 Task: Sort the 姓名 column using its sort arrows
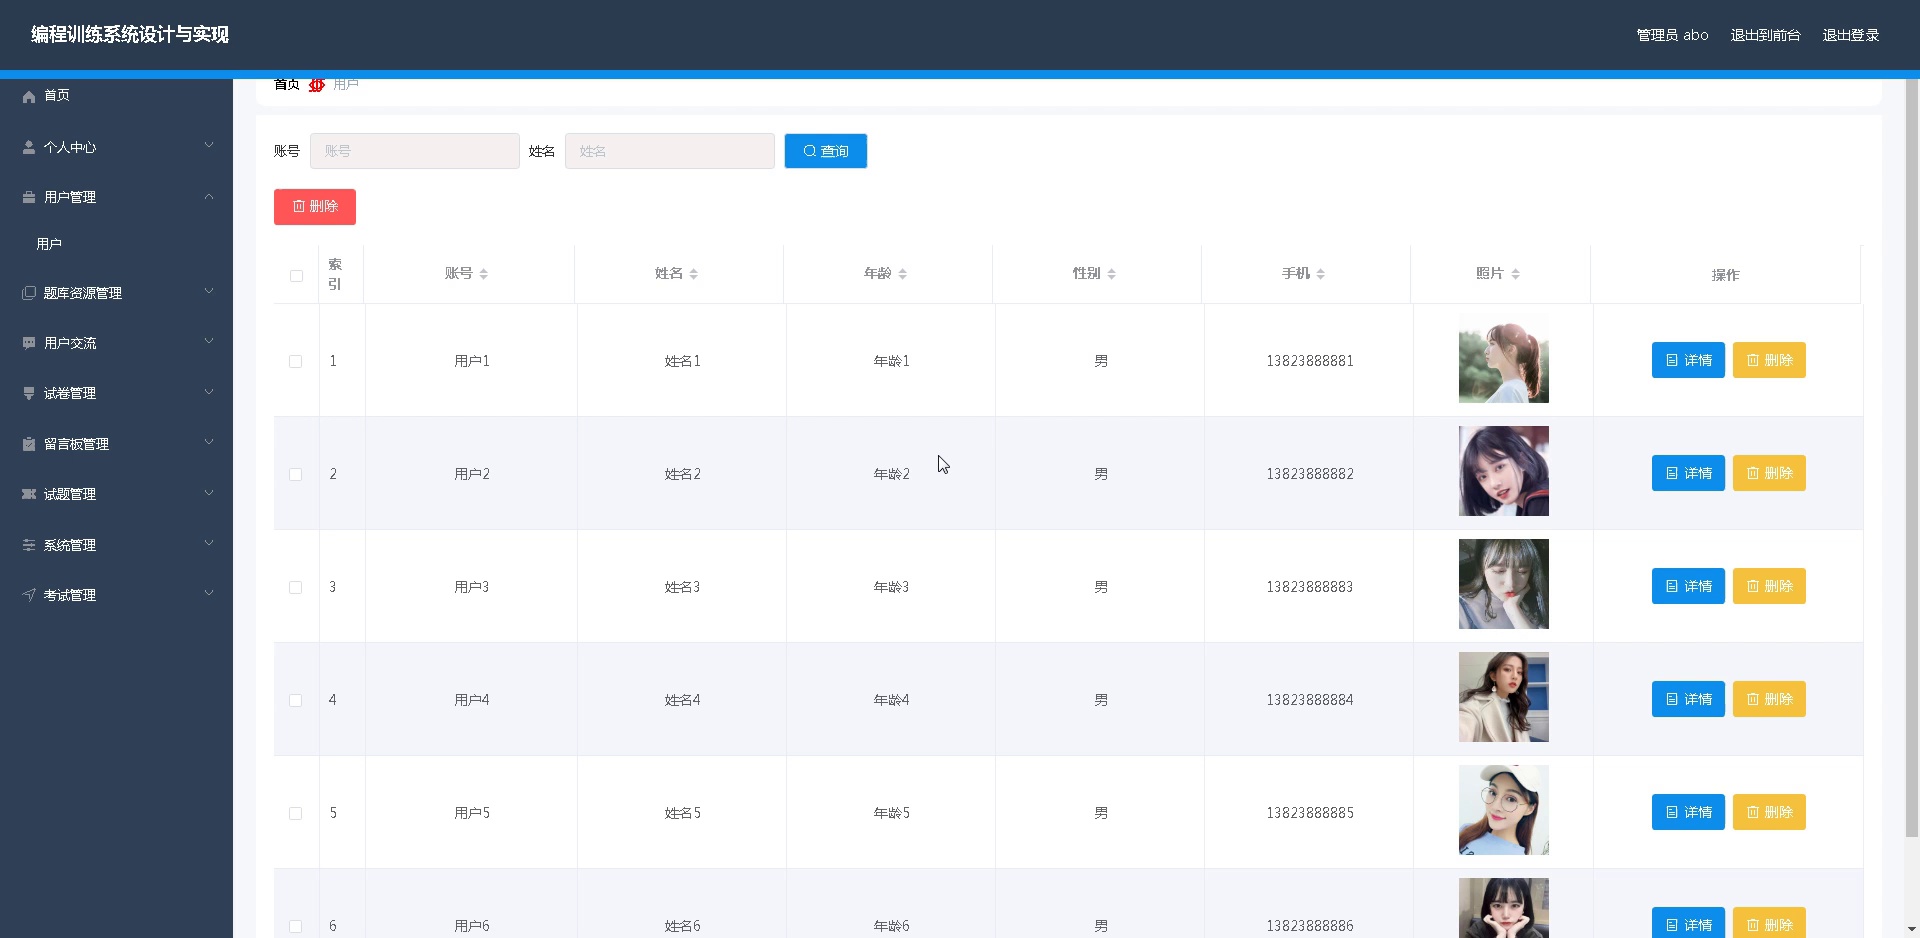693,274
